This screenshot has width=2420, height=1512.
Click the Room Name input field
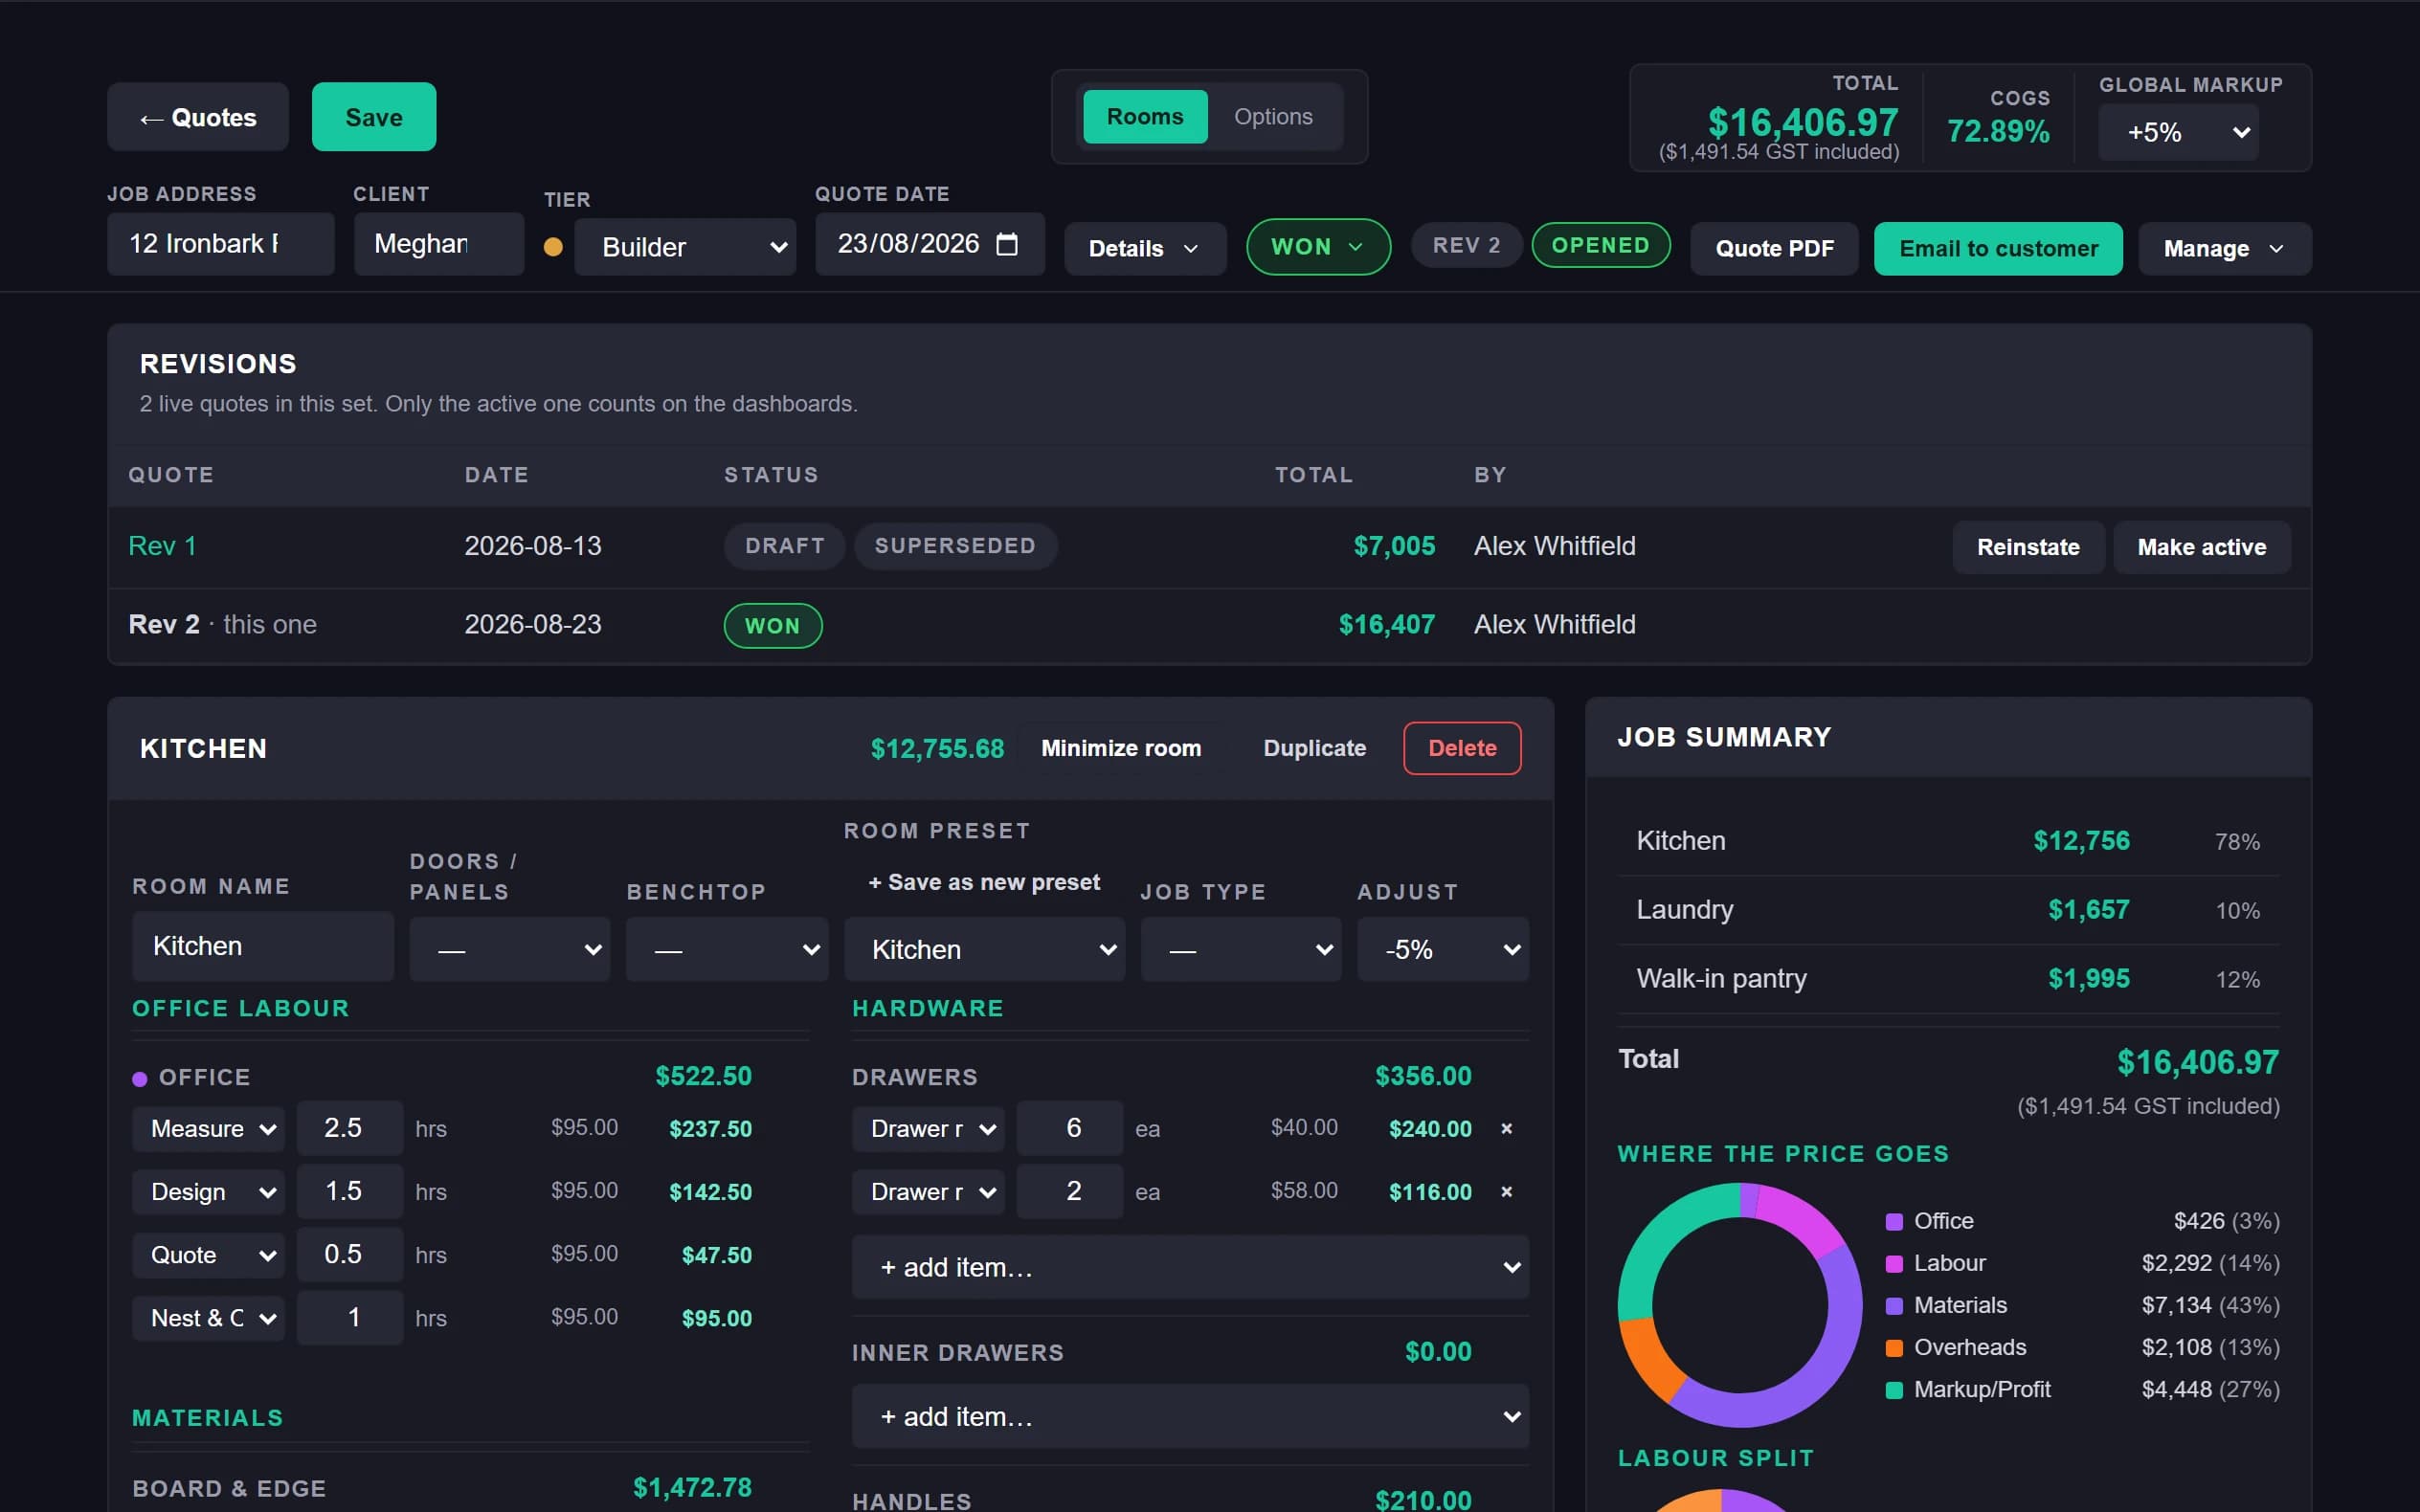point(262,946)
